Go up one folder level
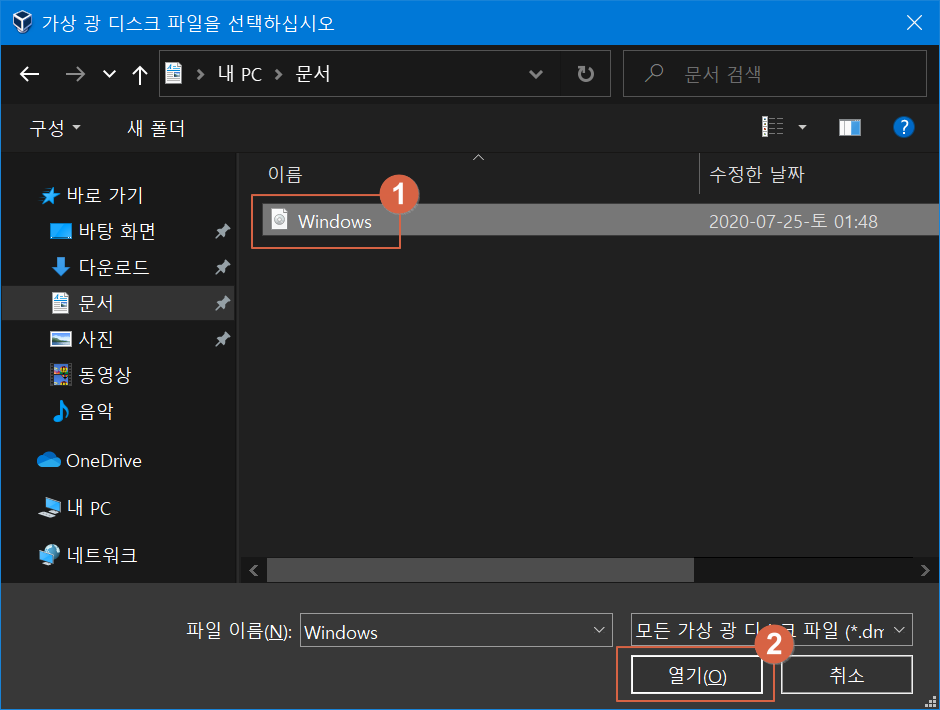Image resolution: width=940 pixels, height=710 pixels. click(140, 74)
